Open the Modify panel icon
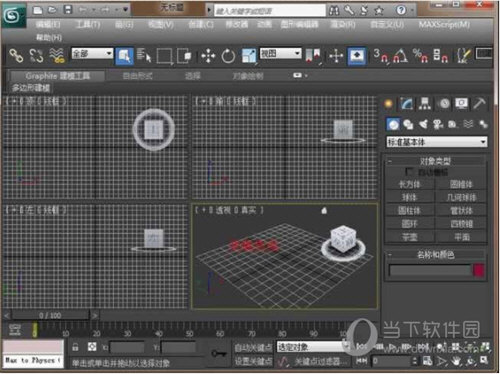 coord(407,104)
